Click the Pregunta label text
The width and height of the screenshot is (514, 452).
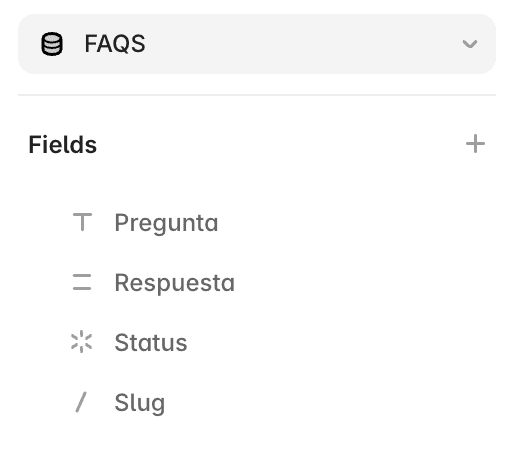(166, 223)
